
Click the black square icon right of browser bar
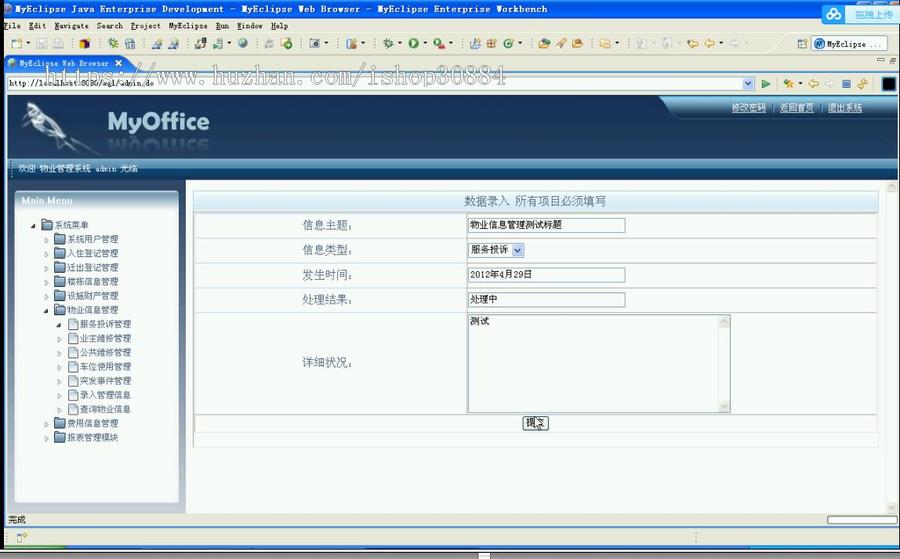tap(889, 84)
